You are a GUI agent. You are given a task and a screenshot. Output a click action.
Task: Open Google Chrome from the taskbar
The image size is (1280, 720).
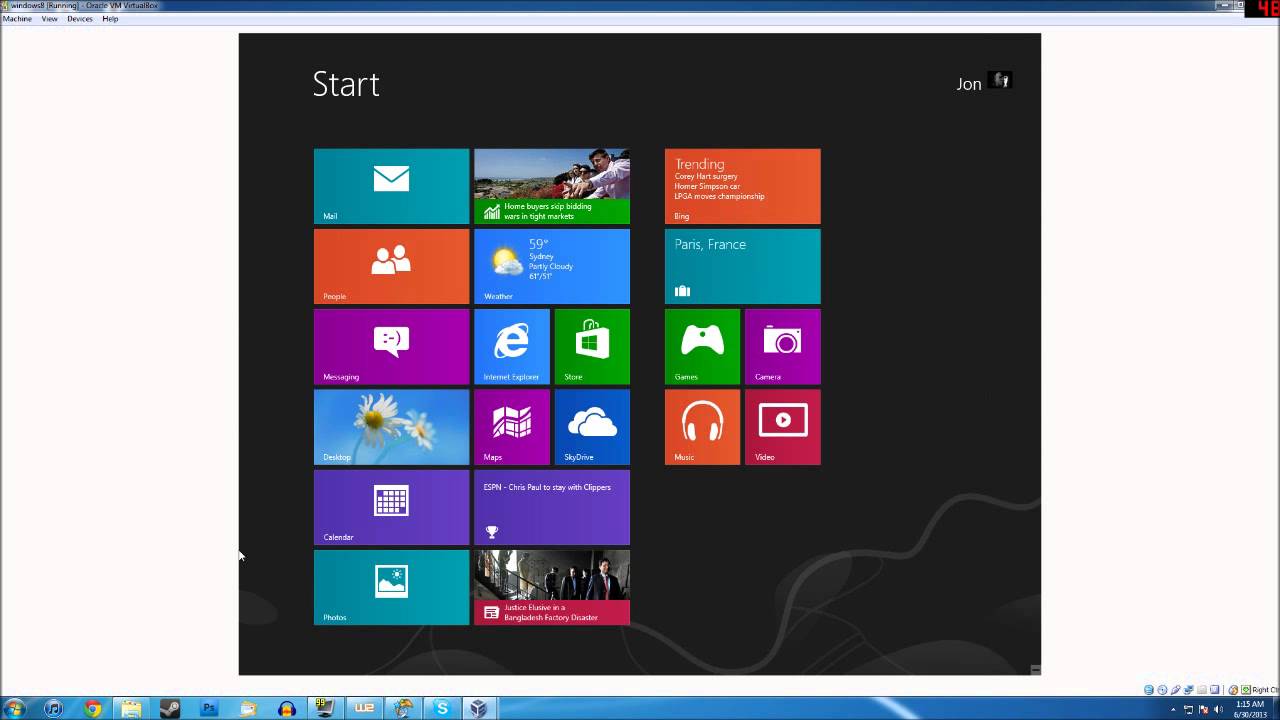point(93,708)
